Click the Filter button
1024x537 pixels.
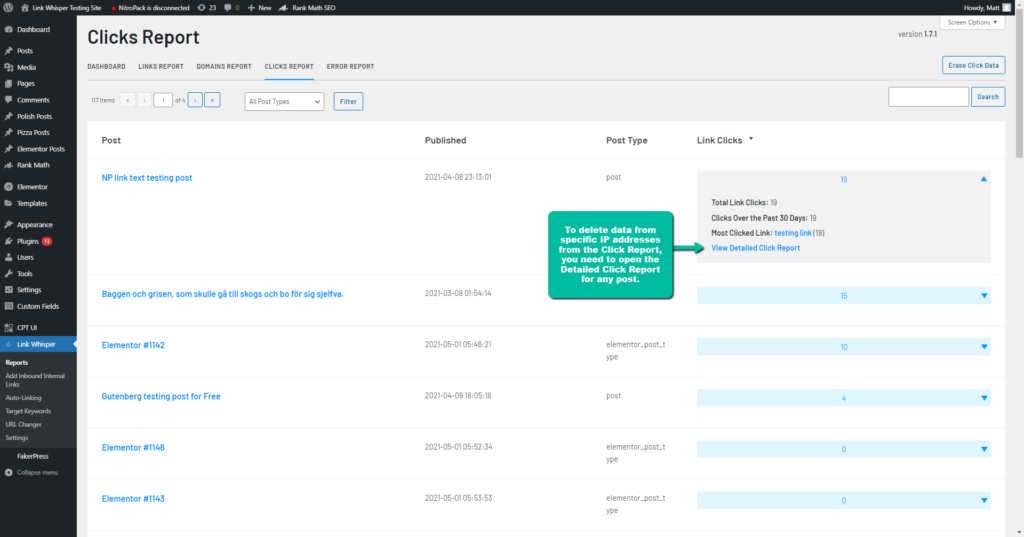[x=348, y=101]
